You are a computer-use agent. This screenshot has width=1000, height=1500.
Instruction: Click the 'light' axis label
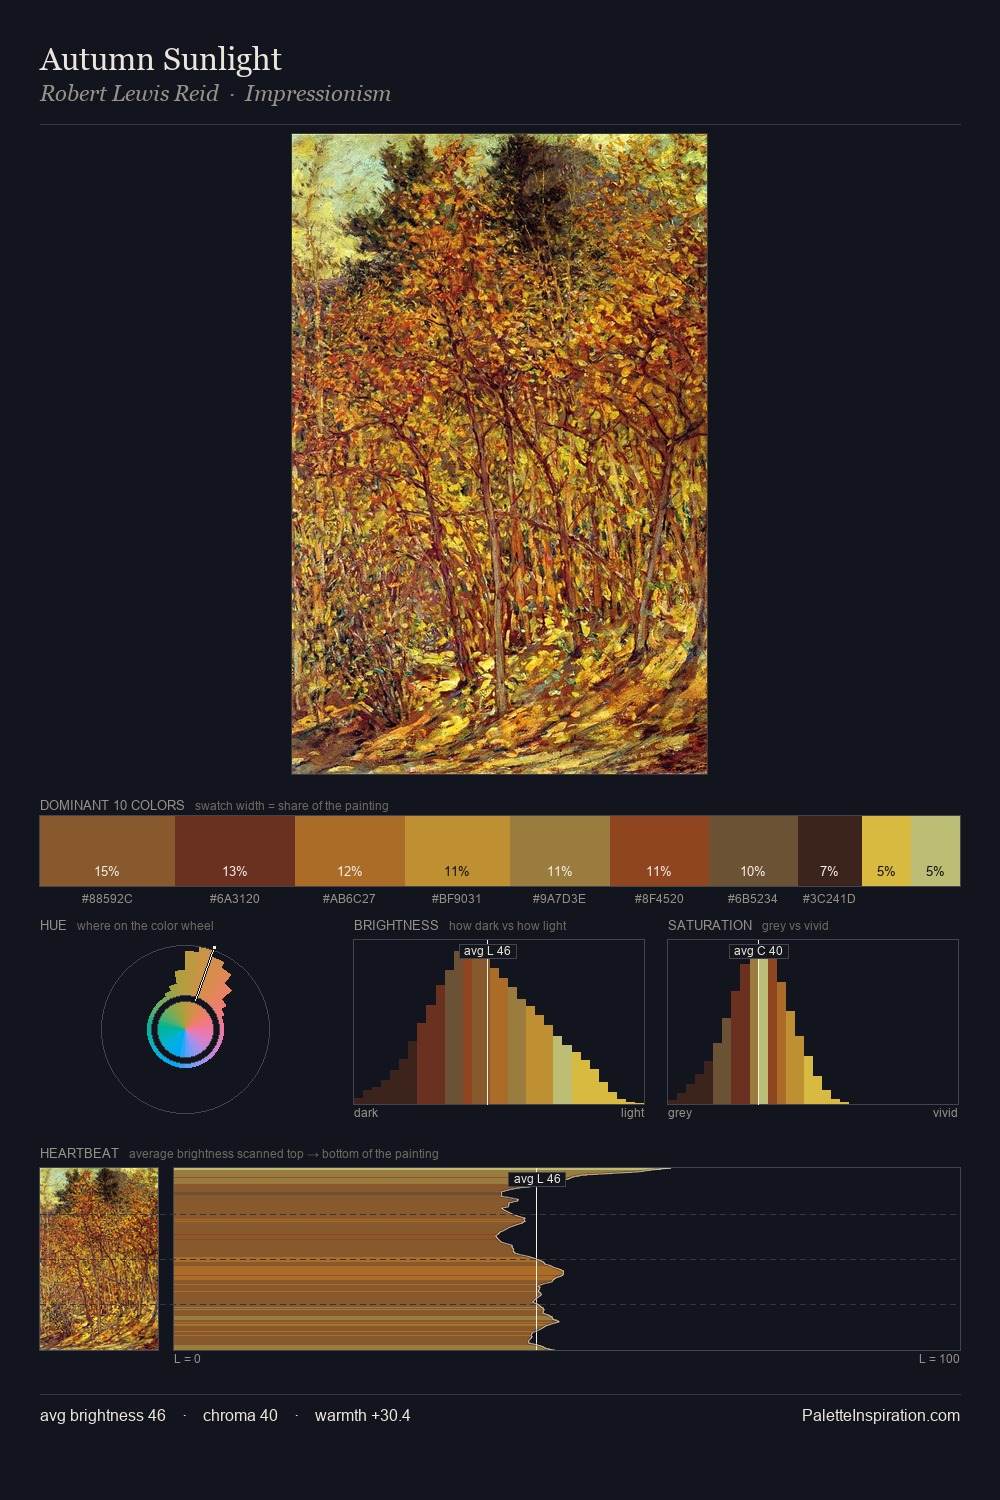[x=632, y=1113]
